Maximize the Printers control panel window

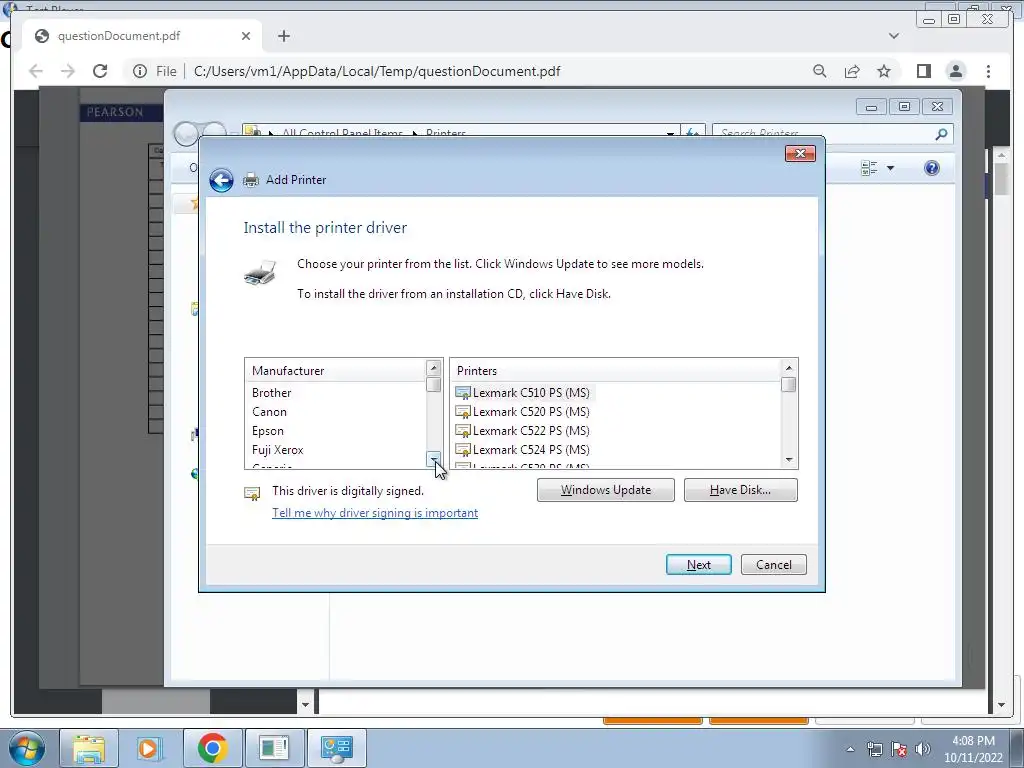[904, 106]
